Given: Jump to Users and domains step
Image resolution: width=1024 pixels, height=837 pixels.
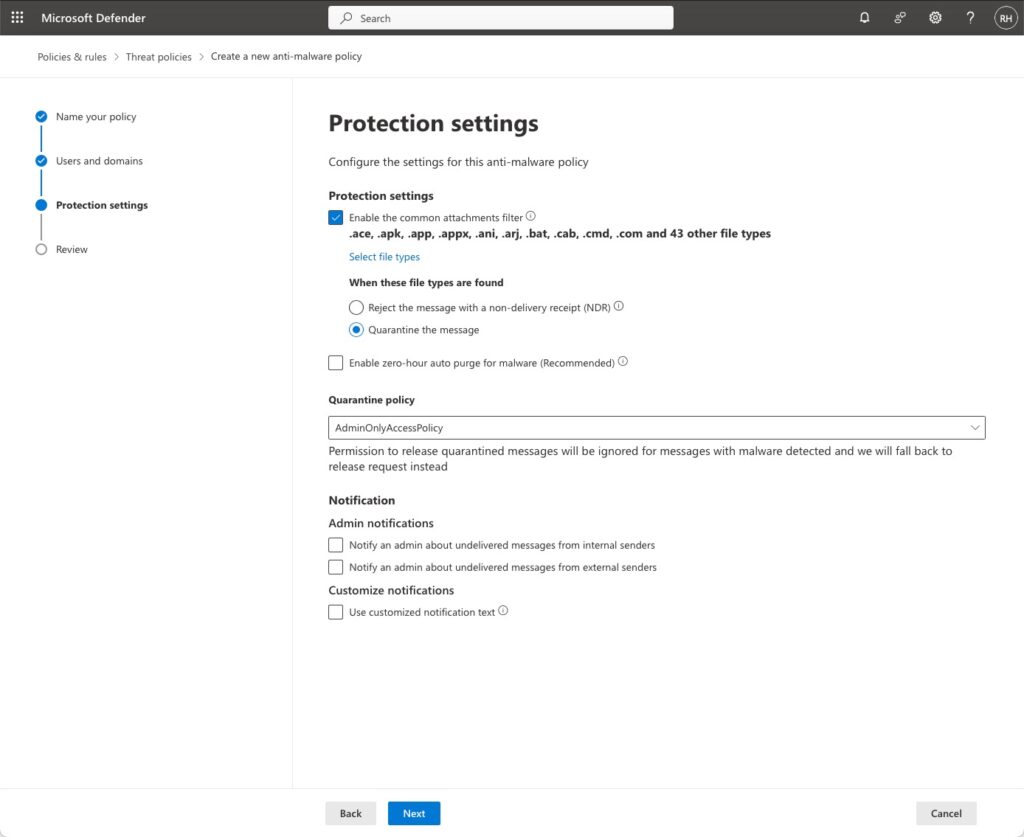Looking at the screenshot, I should (x=99, y=161).
